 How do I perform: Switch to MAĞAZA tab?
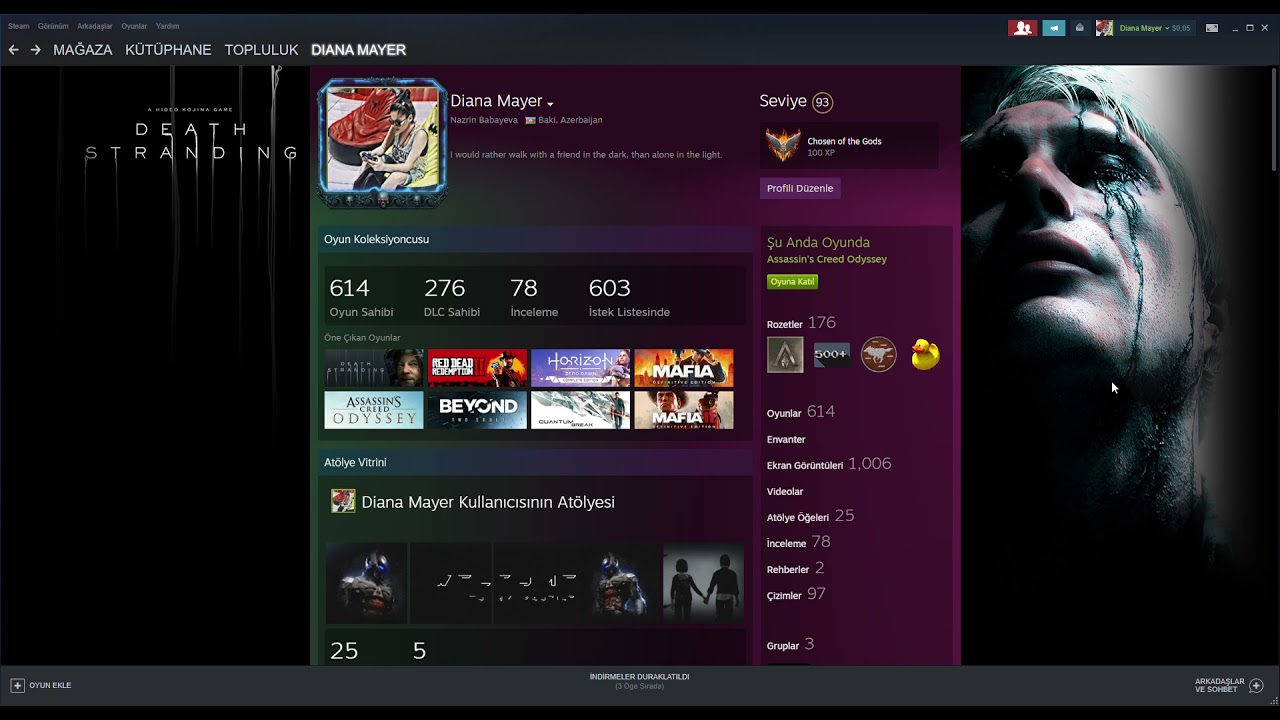[x=82, y=50]
